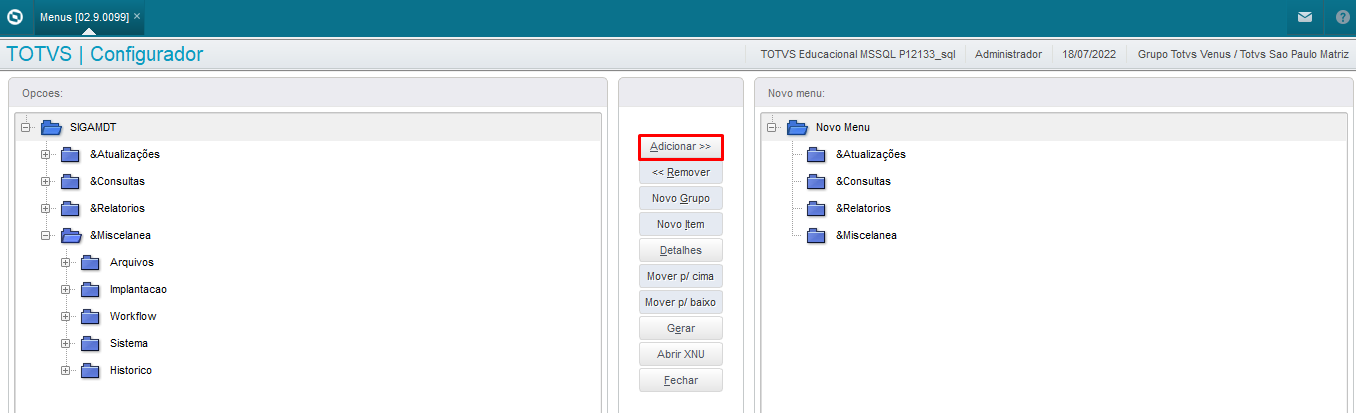Image resolution: width=1356 pixels, height=413 pixels.
Task: Expand &Consultas in Opcoes tree
Action: (x=45, y=181)
